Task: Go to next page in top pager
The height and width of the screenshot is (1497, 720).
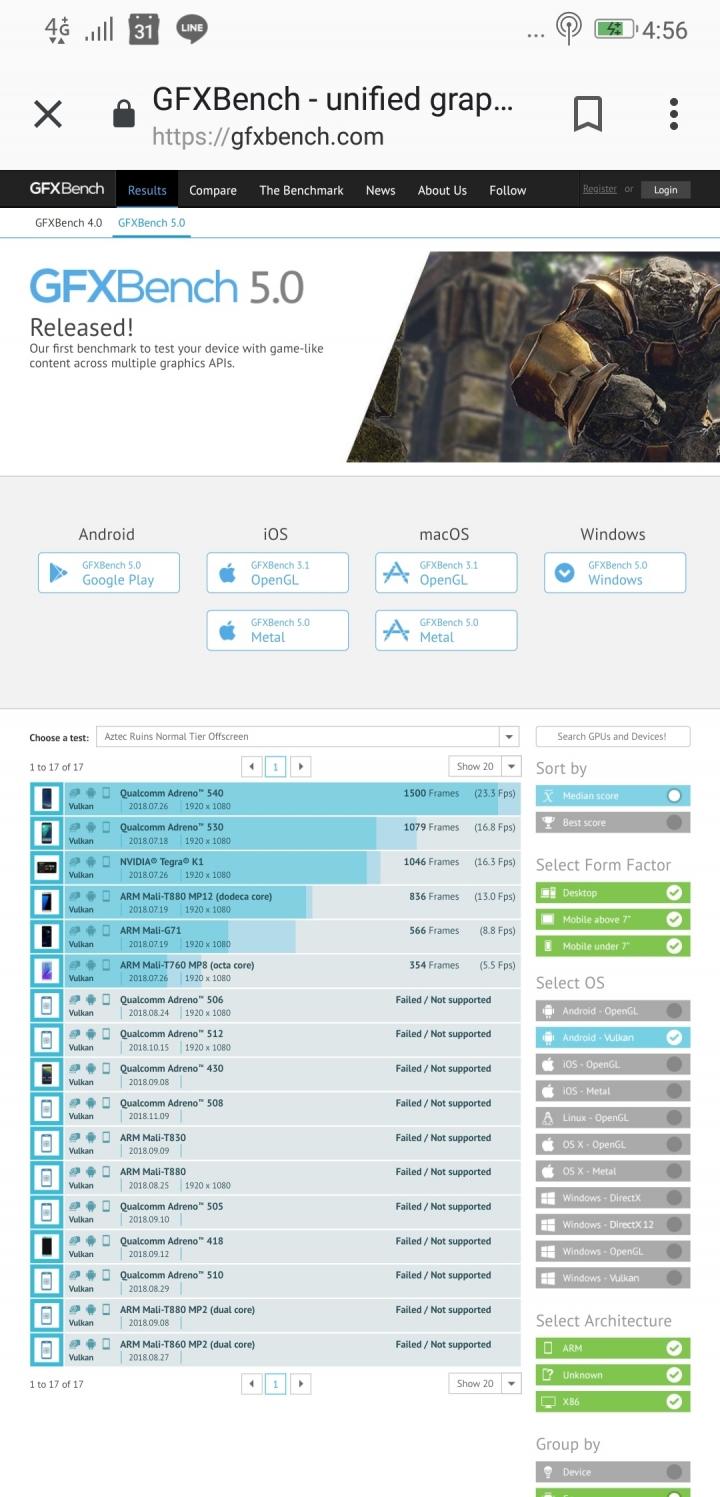Action: [300, 767]
